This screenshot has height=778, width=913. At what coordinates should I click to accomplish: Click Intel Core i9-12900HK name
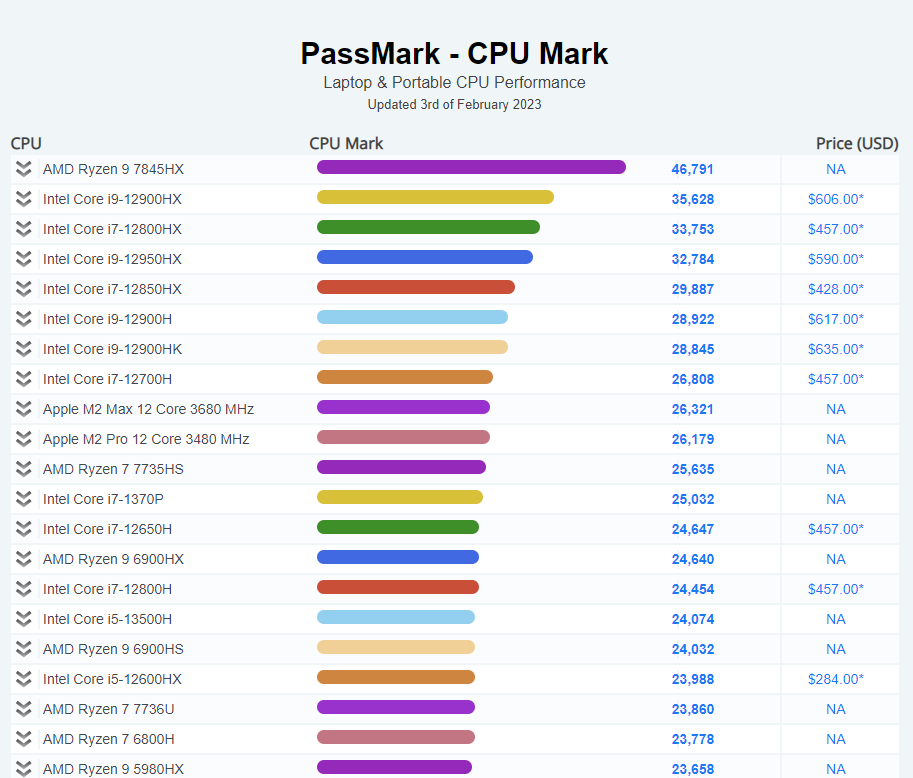tap(112, 349)
